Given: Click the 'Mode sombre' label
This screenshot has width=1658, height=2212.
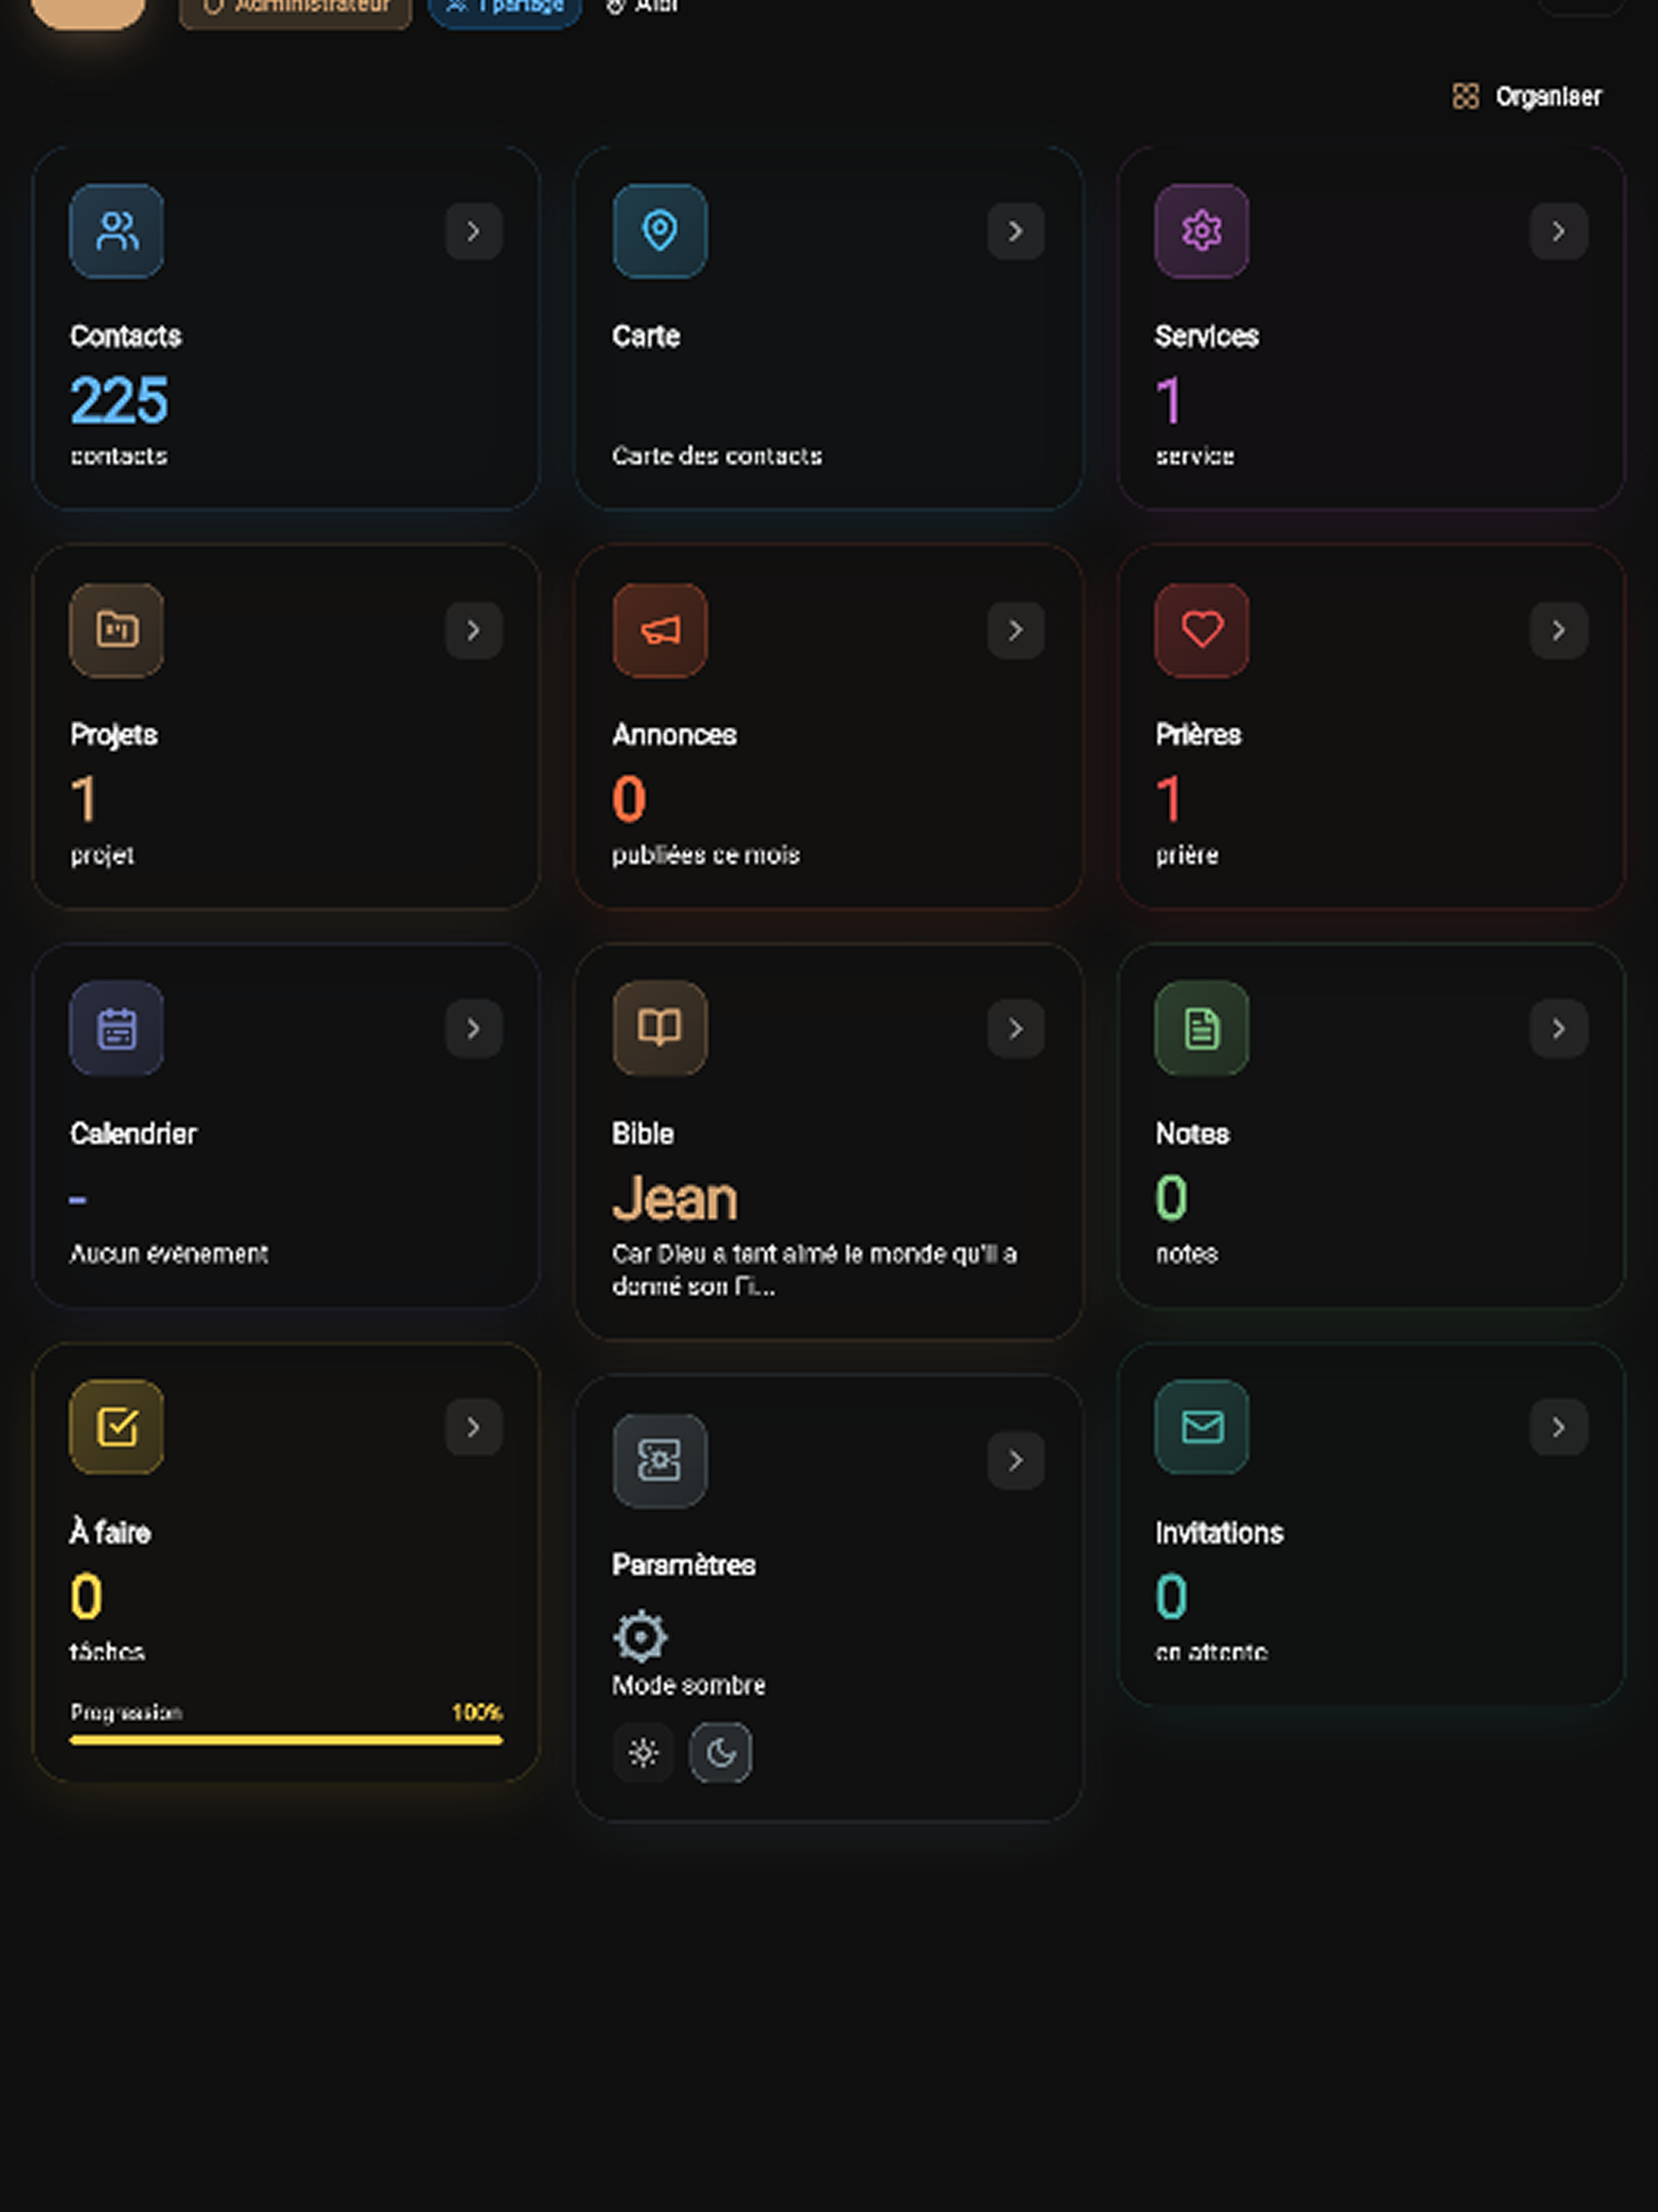Looking at the screenshot, I should click(689, 1685).
